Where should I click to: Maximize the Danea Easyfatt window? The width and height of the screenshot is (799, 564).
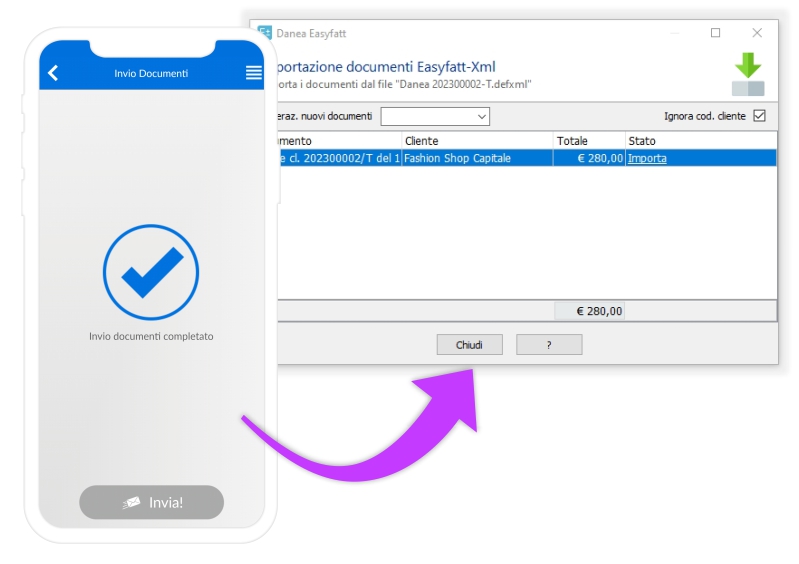click(x=715, y=33)
